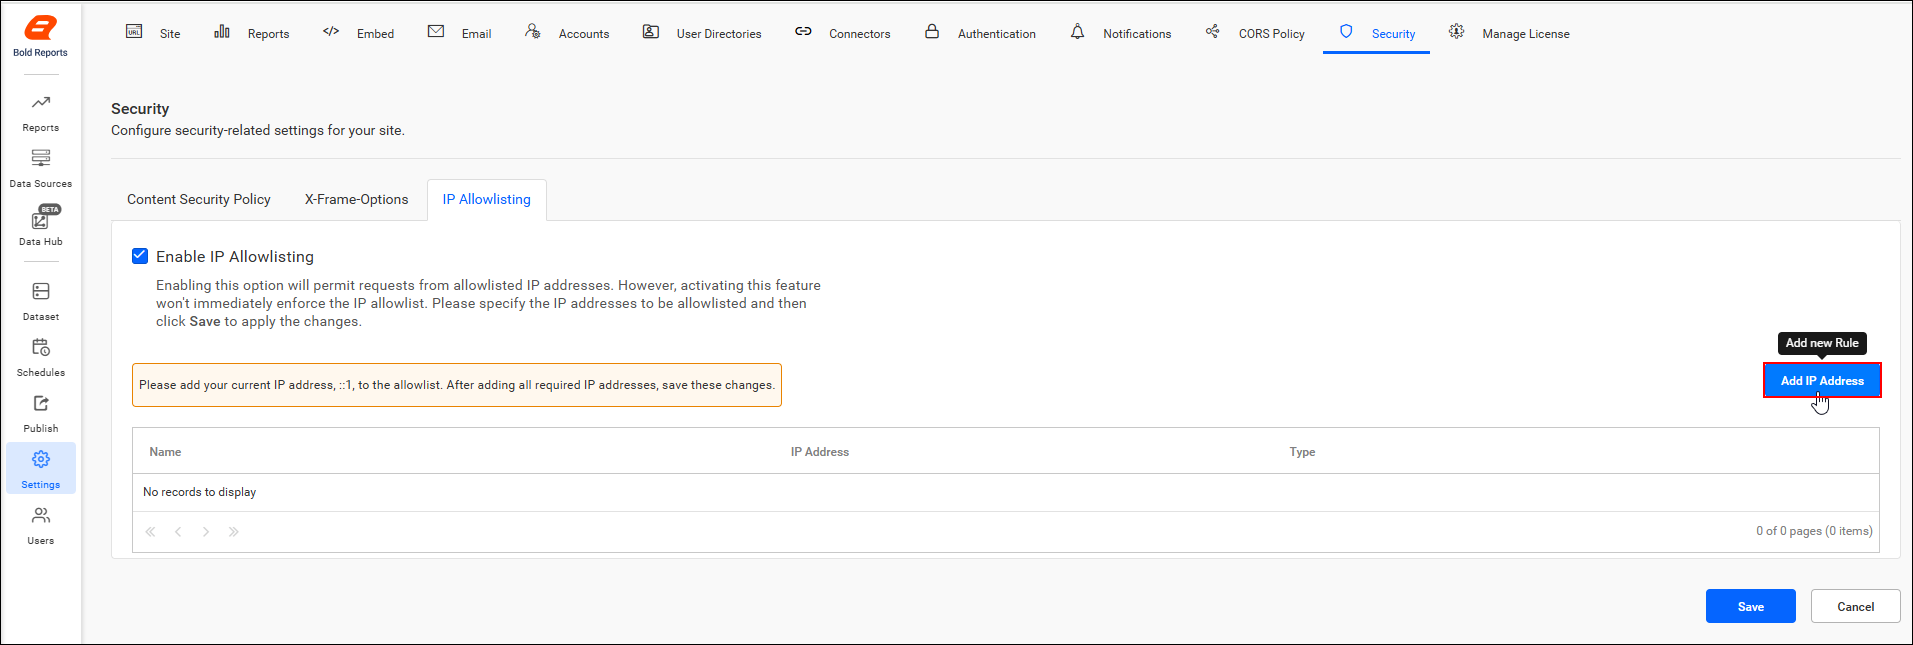Select the IP Allowlisting tab
Viewport: 1913px width, 645px height.
click(487, 200)
